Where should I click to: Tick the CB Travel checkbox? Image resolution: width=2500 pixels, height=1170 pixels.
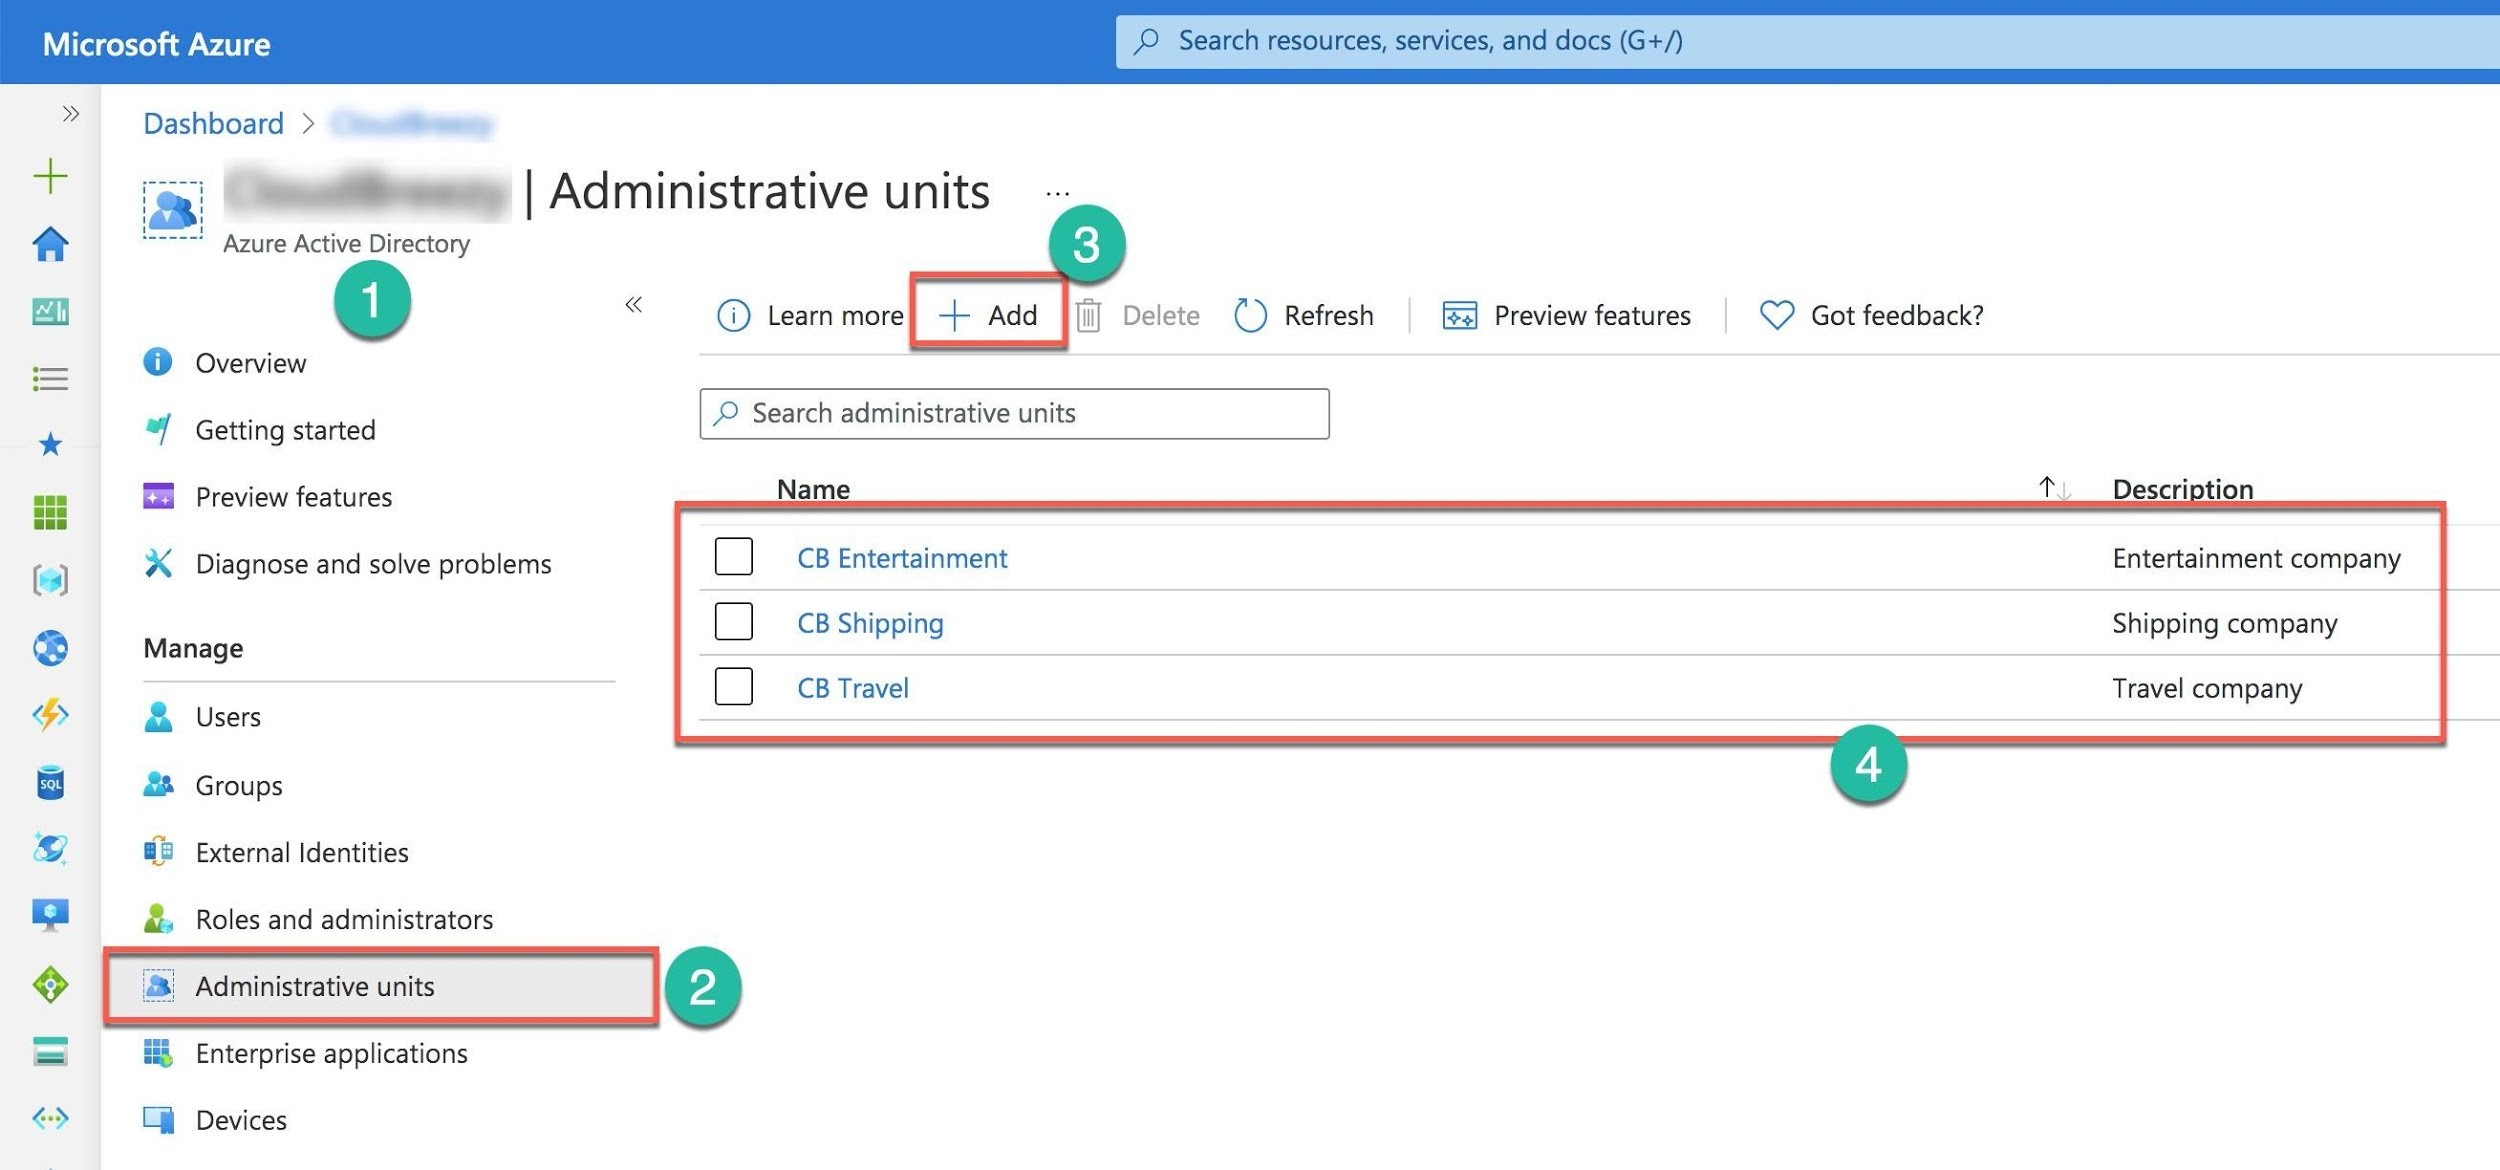point(733,687)
